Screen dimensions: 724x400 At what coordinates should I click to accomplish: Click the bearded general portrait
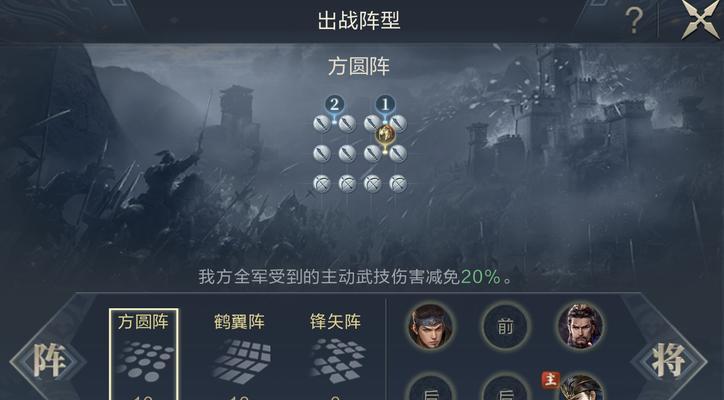point(580,326)
